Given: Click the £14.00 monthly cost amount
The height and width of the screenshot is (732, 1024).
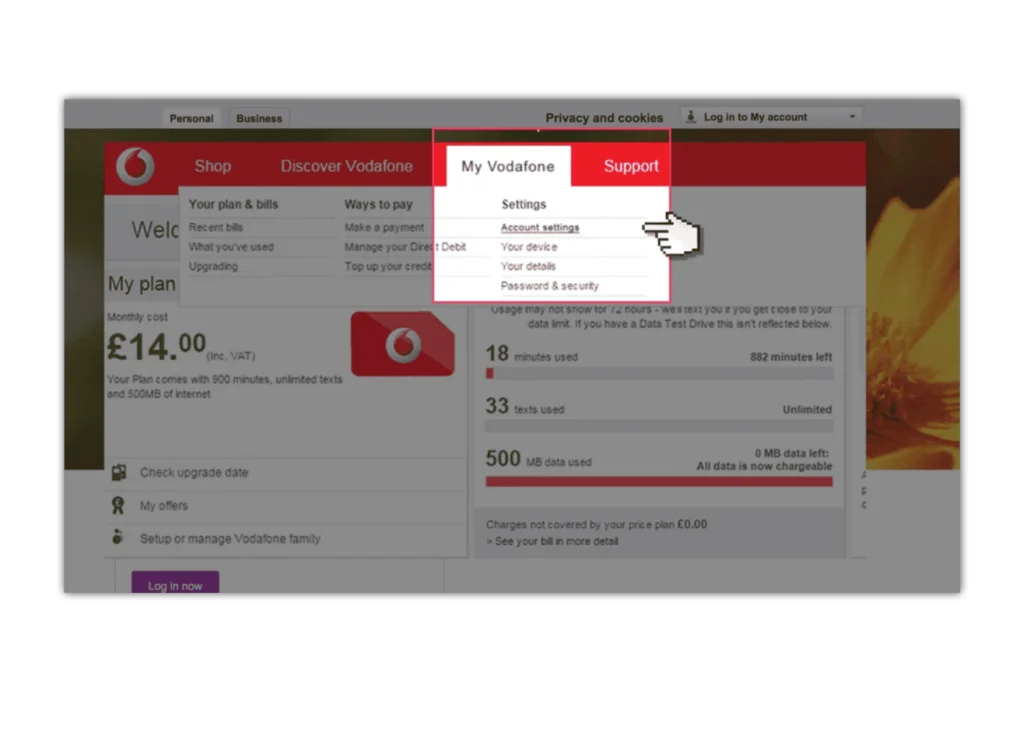Looking at the screenshot, I should tap(157, 346).
